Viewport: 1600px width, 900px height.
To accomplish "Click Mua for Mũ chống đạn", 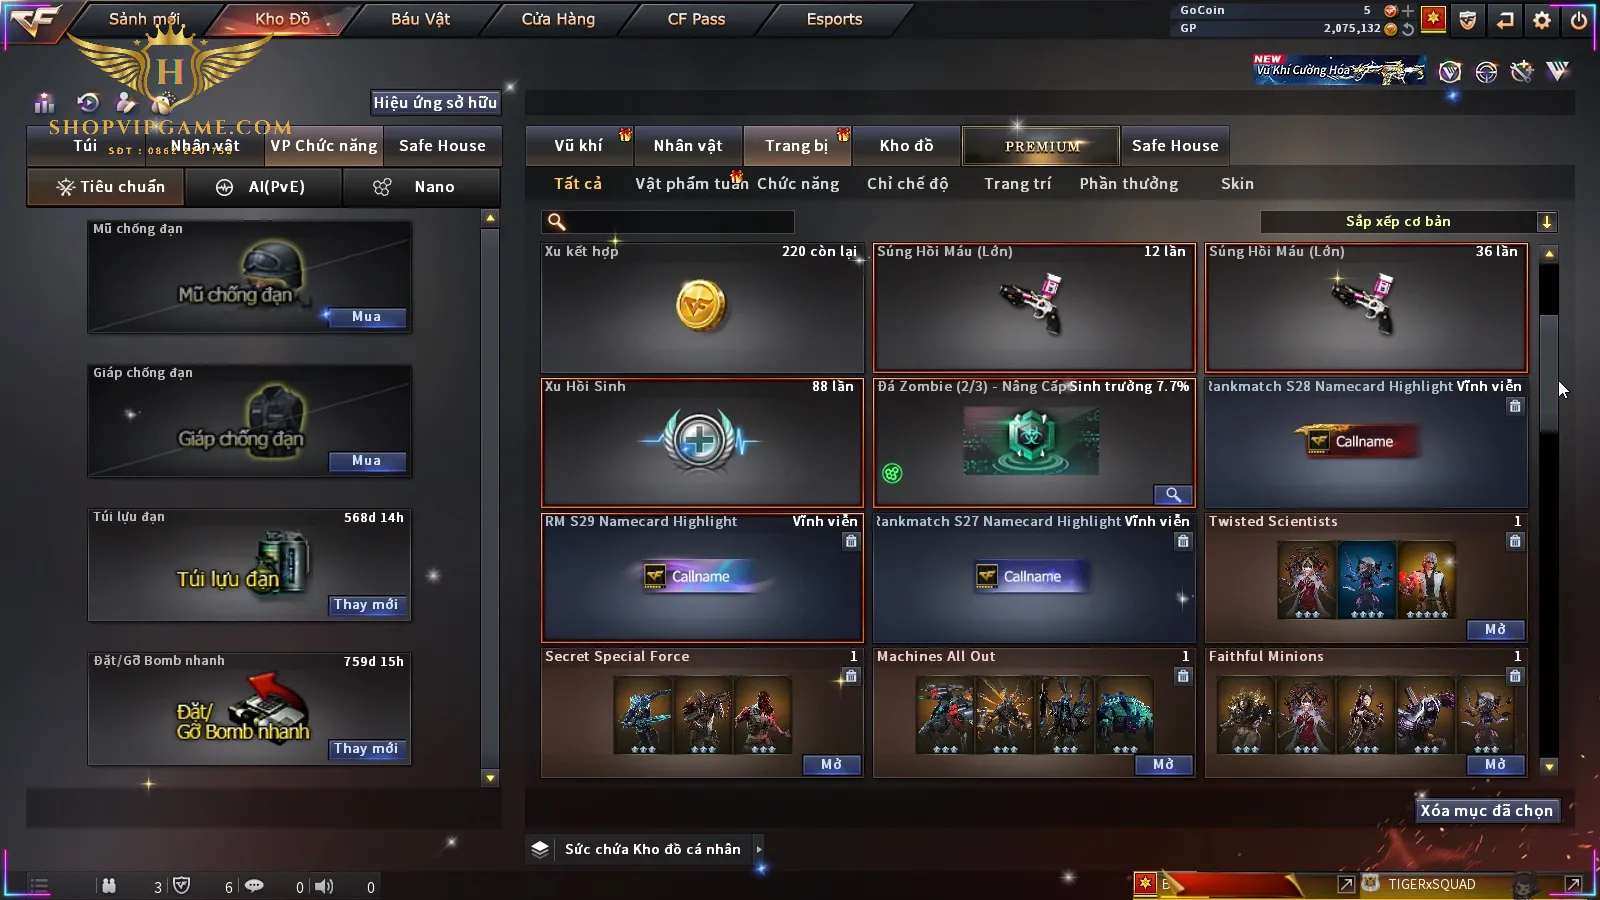I will pyautogui.click(x=366, y=317).
